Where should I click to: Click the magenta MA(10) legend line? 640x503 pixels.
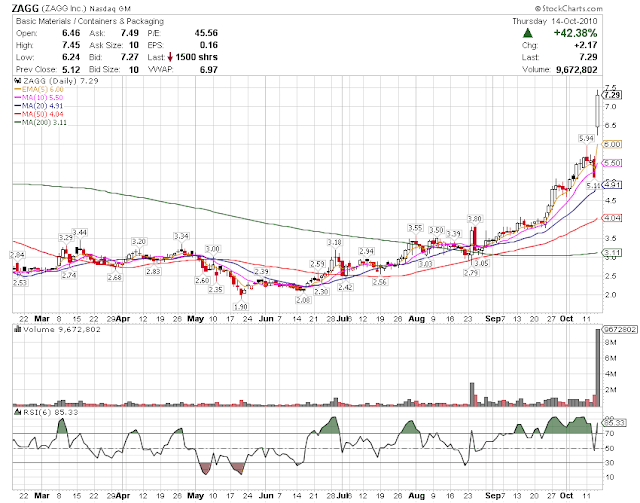point(18,98)
